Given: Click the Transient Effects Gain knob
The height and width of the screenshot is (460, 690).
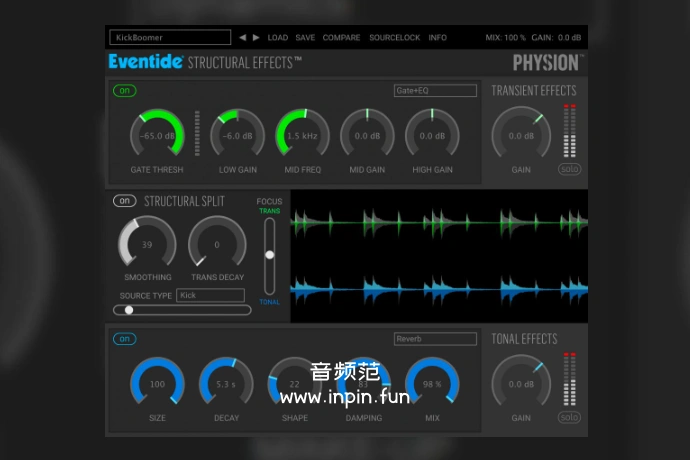Looking at the screenshot, I should point(521,135).
